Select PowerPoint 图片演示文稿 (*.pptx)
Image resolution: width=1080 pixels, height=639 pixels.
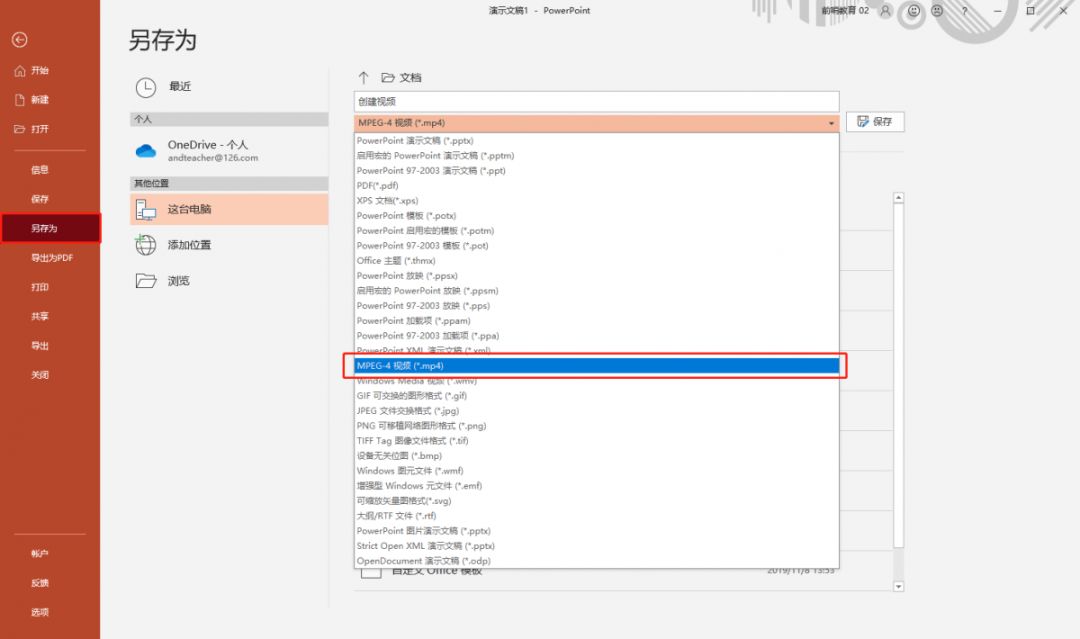tap(596, 531)
